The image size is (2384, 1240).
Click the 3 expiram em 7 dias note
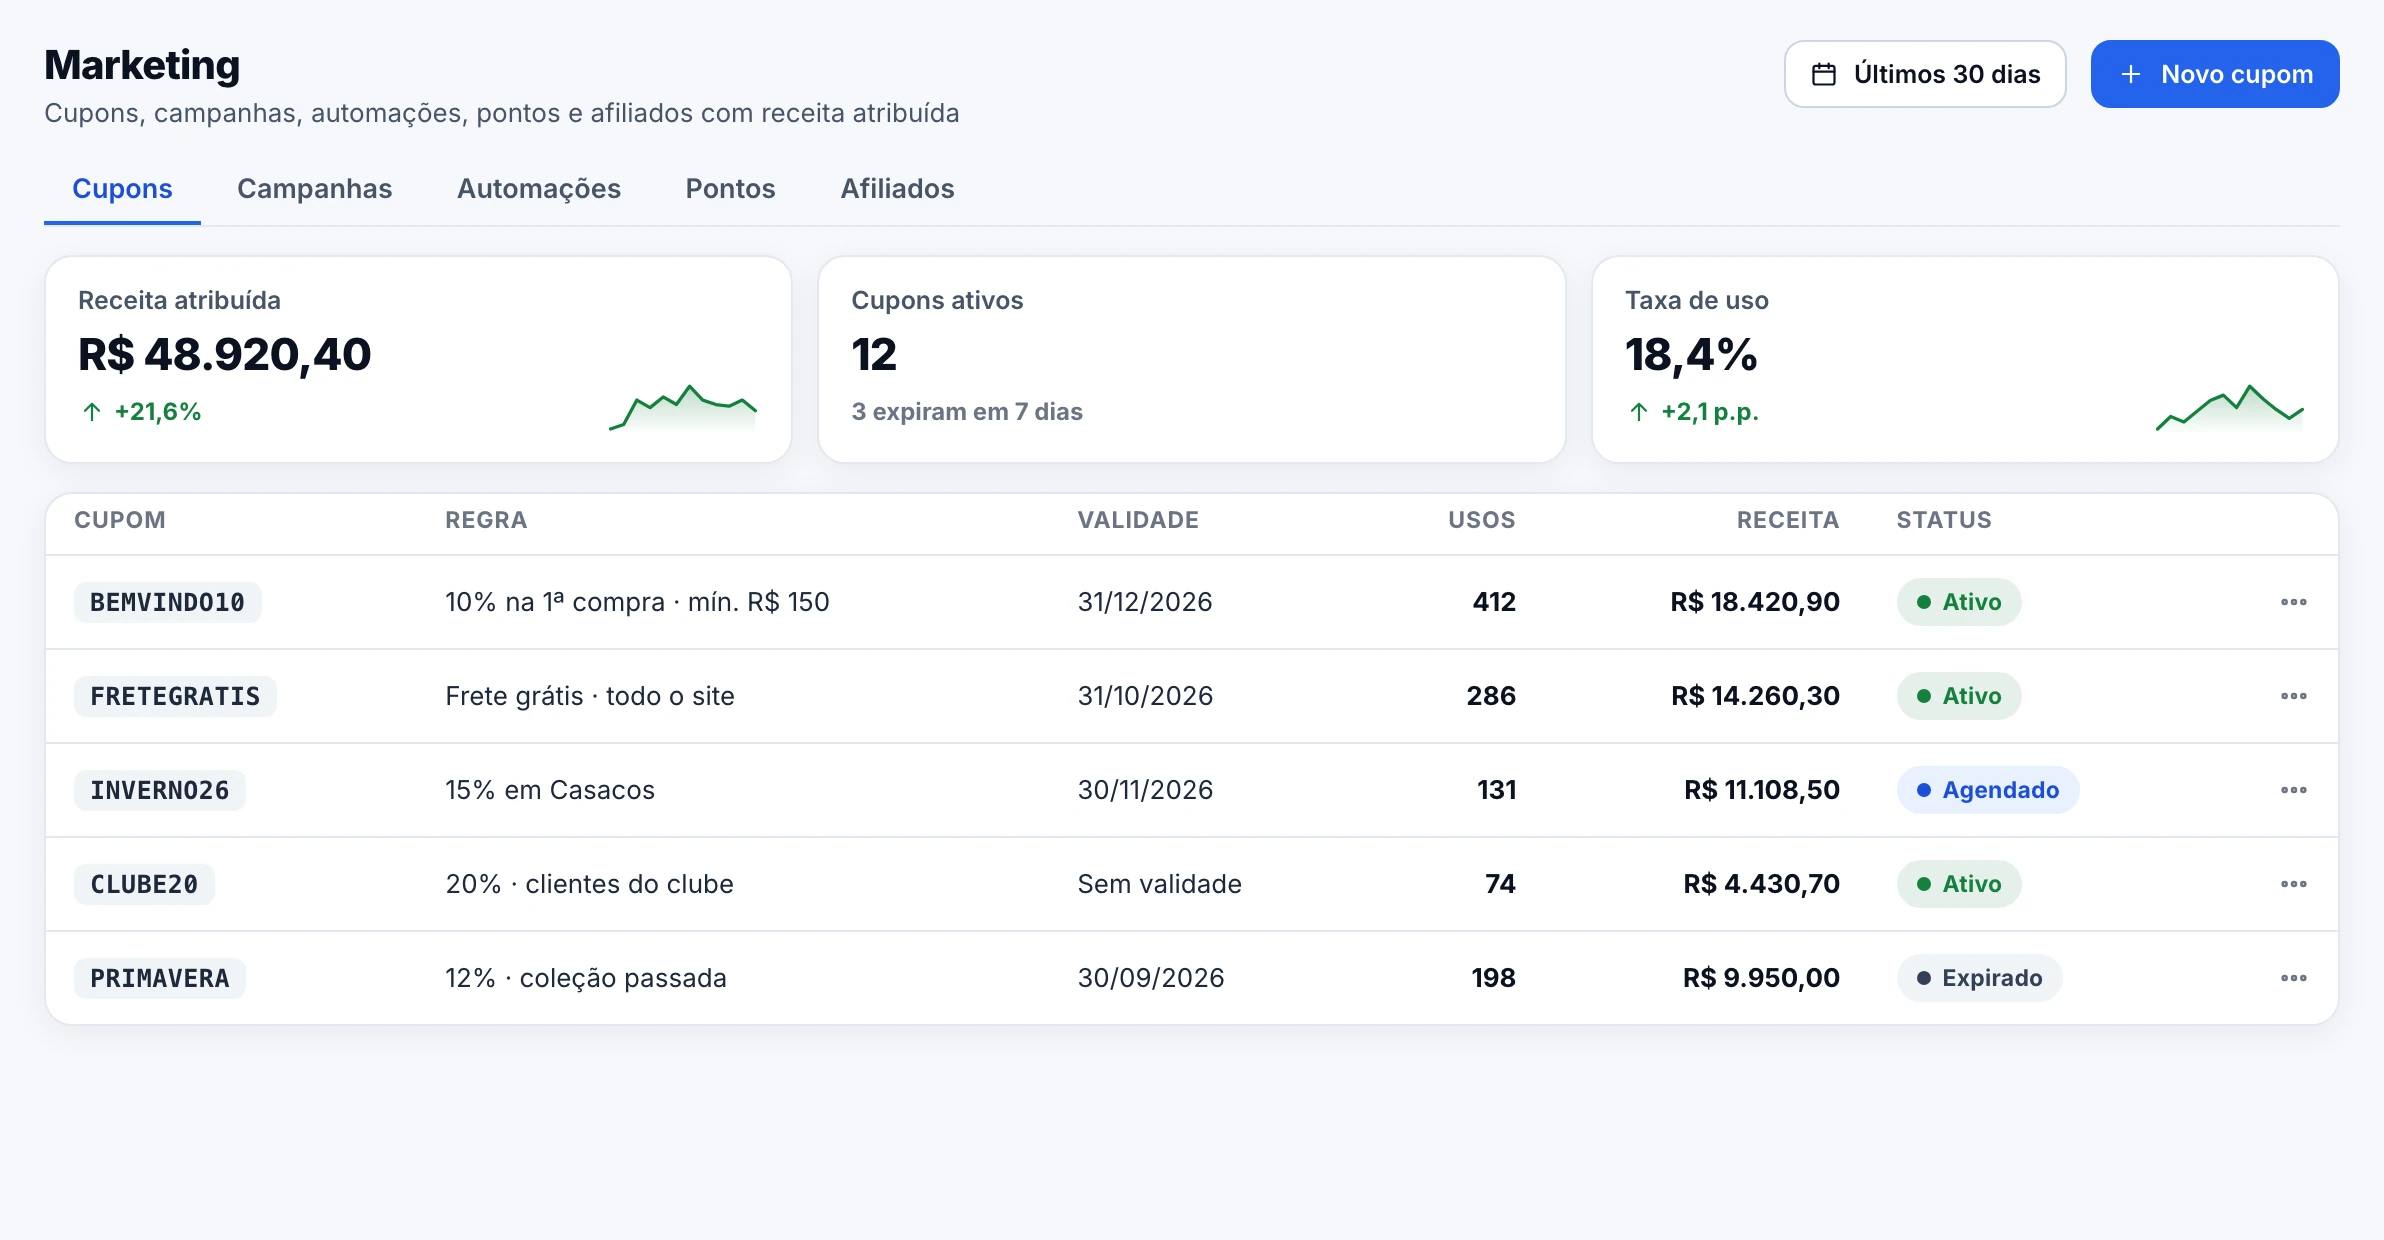pyautogui.click(x=967, y=412)
